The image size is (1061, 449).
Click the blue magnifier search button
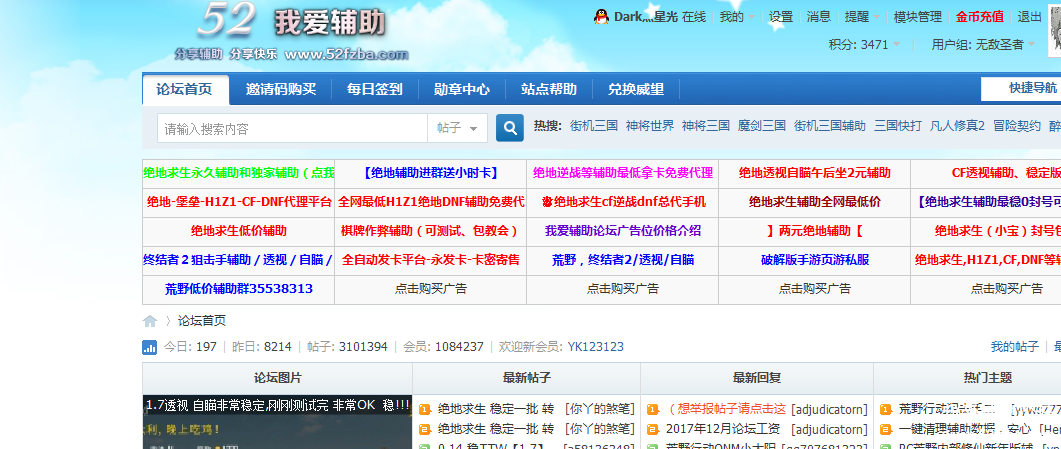coord(510,128)
